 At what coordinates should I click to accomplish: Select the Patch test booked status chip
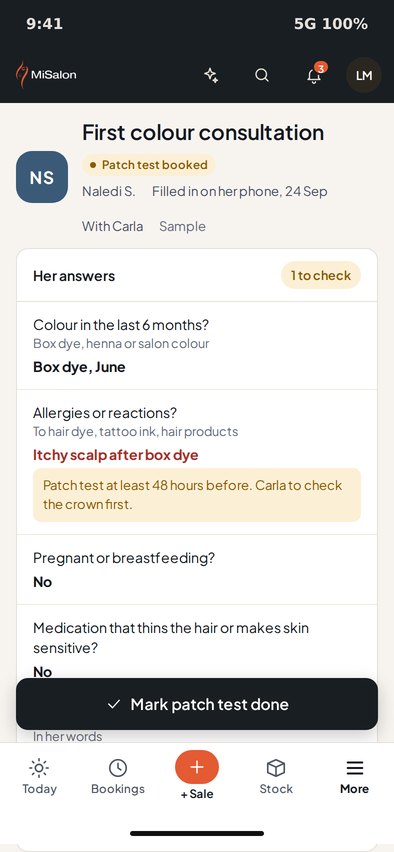coord(148,165)
